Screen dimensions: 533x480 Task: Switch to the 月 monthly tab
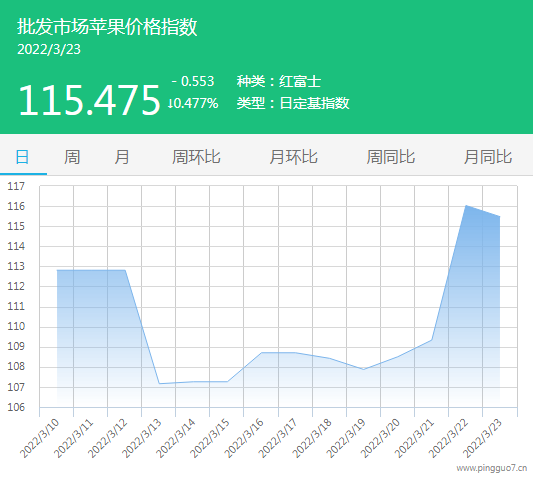click(x=122, y=157)
